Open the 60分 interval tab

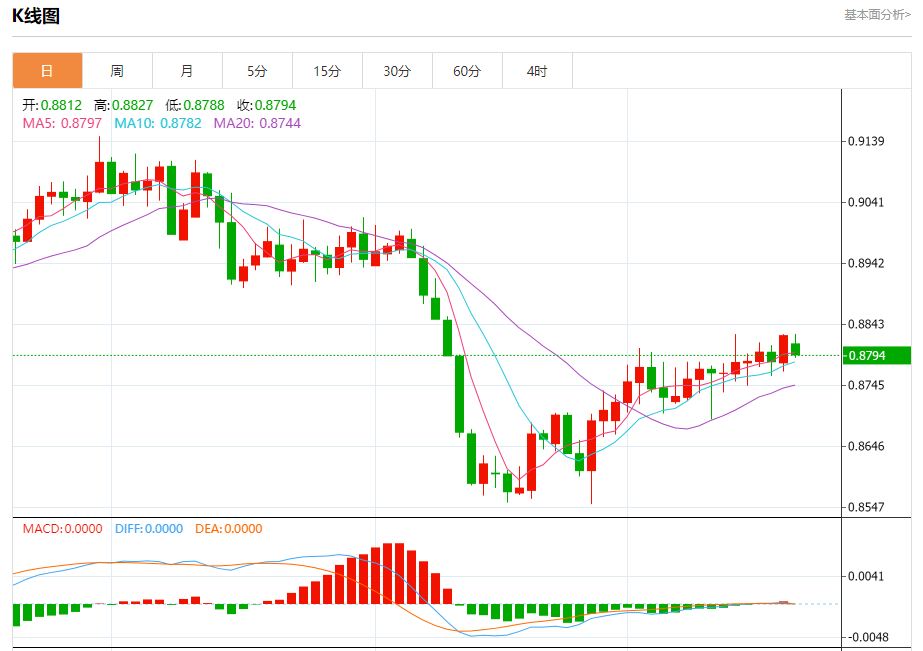[x=467, y=71]
